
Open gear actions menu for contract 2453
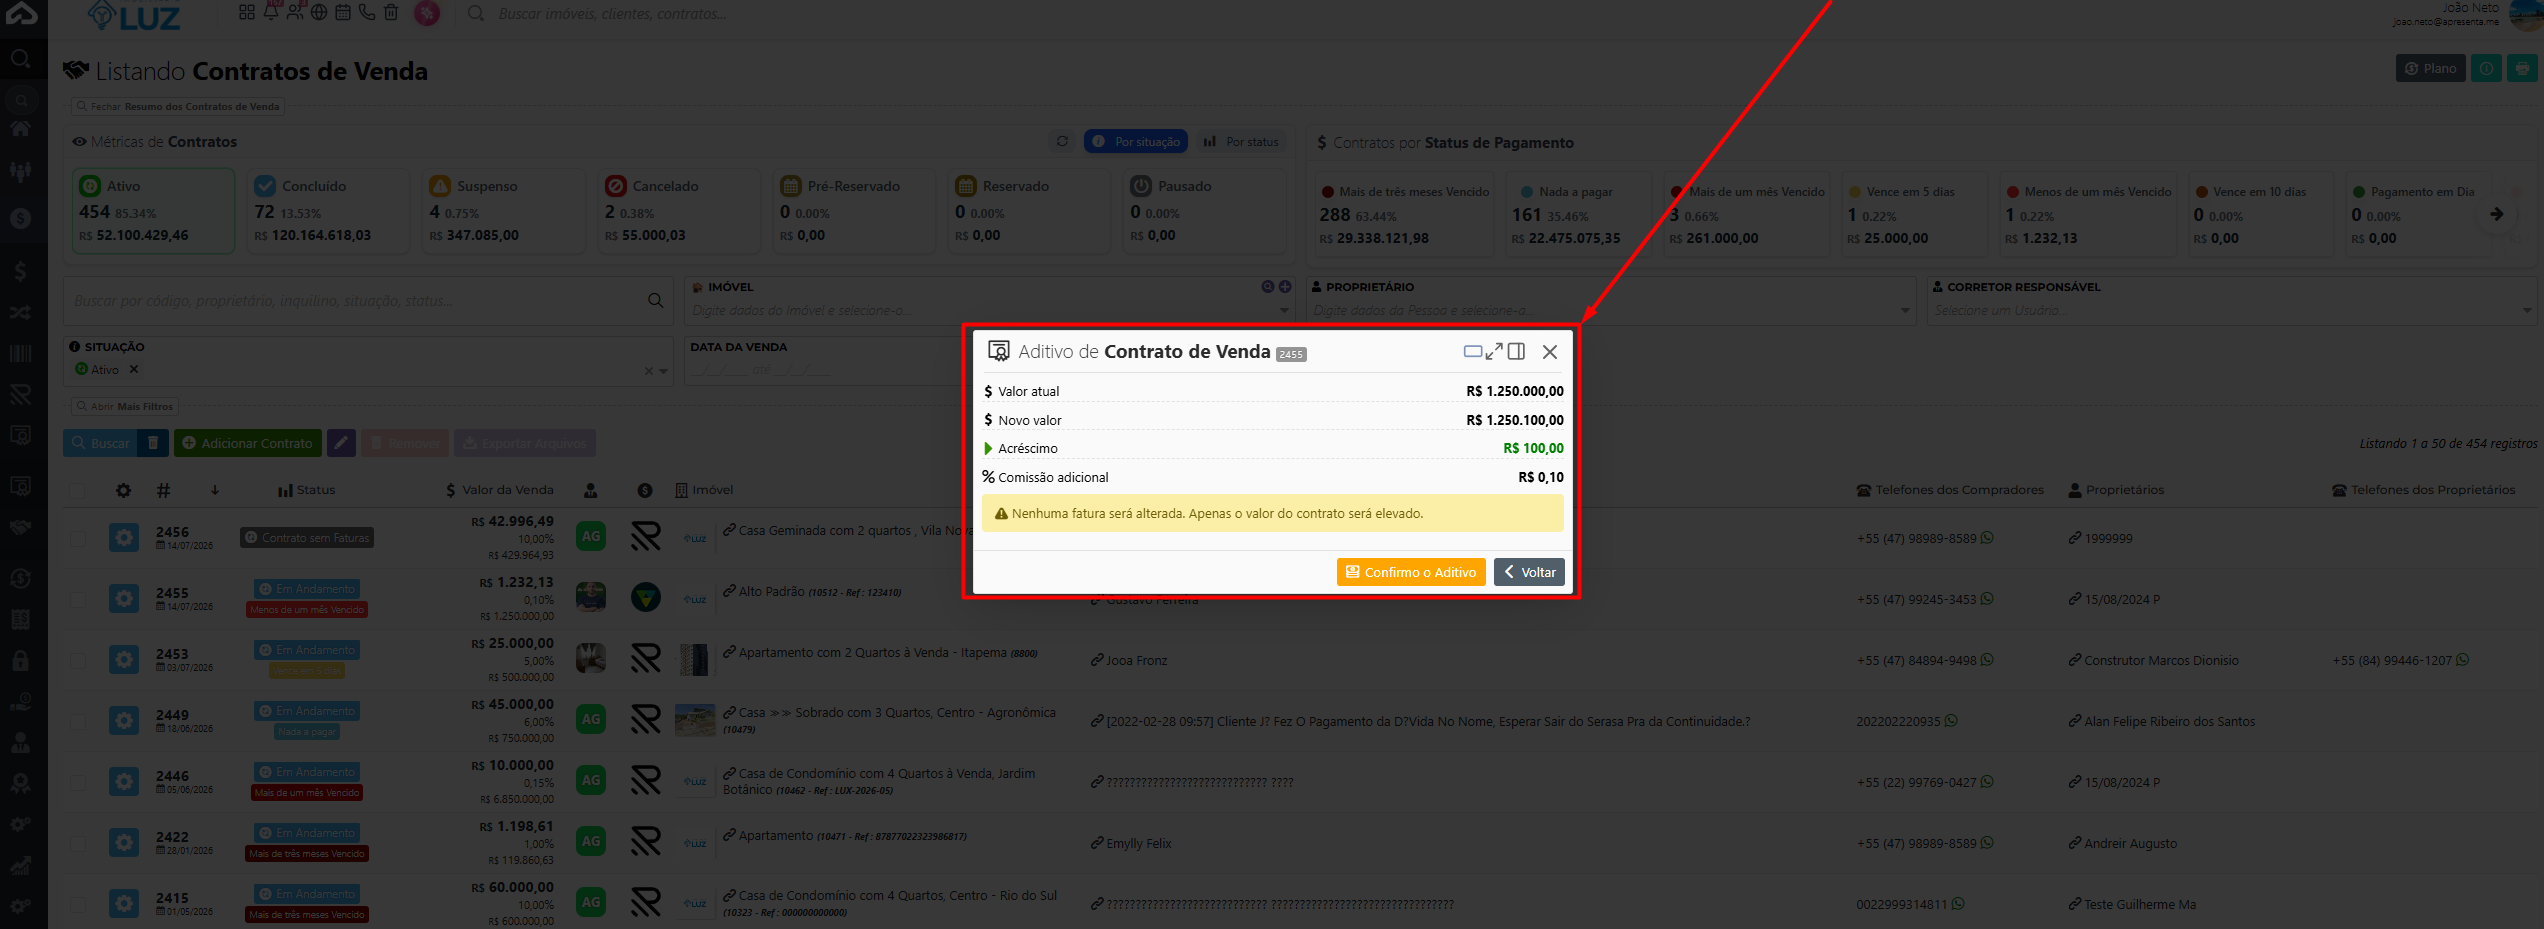124,660
